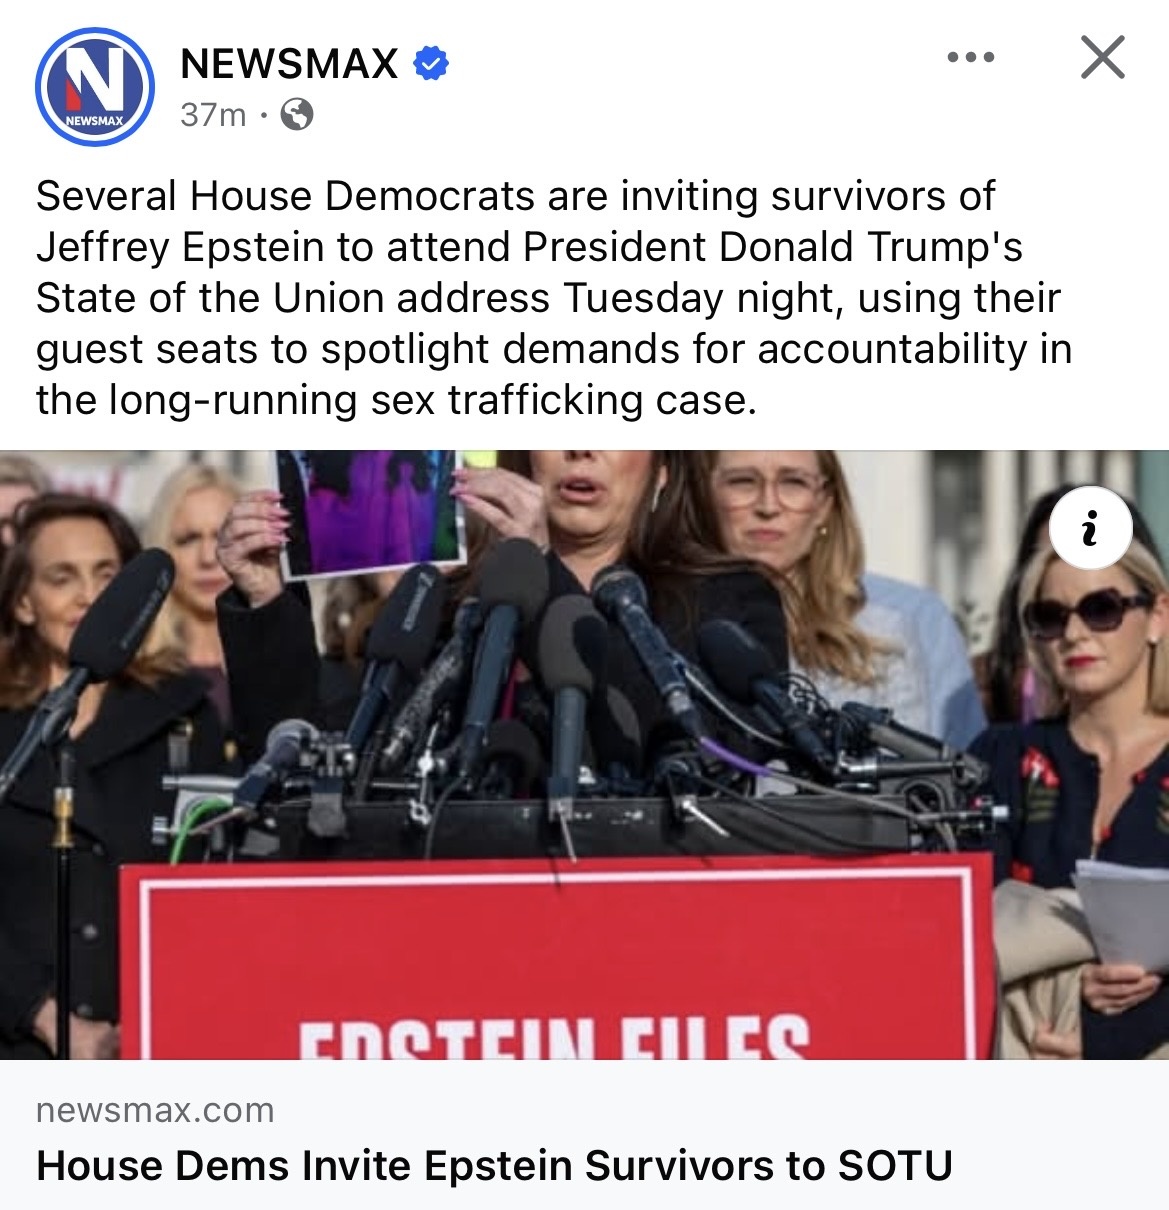Click the 37m post timestamp
Screen dimensions: 1169x1210
pyautogui.click(x=213, y=115)
